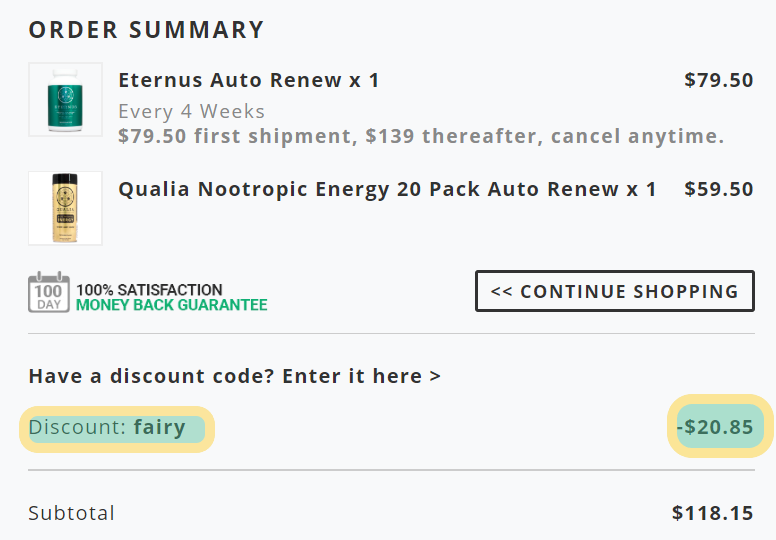Click the Eternus bottle product thumbnail
776x540 pixels.
[65, 99]
